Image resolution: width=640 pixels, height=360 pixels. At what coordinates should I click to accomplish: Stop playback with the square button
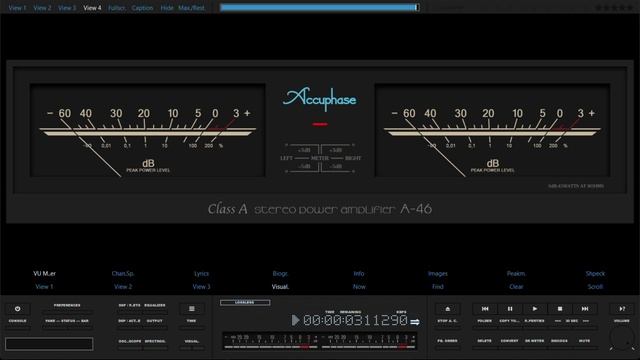[x=560, y=309]
